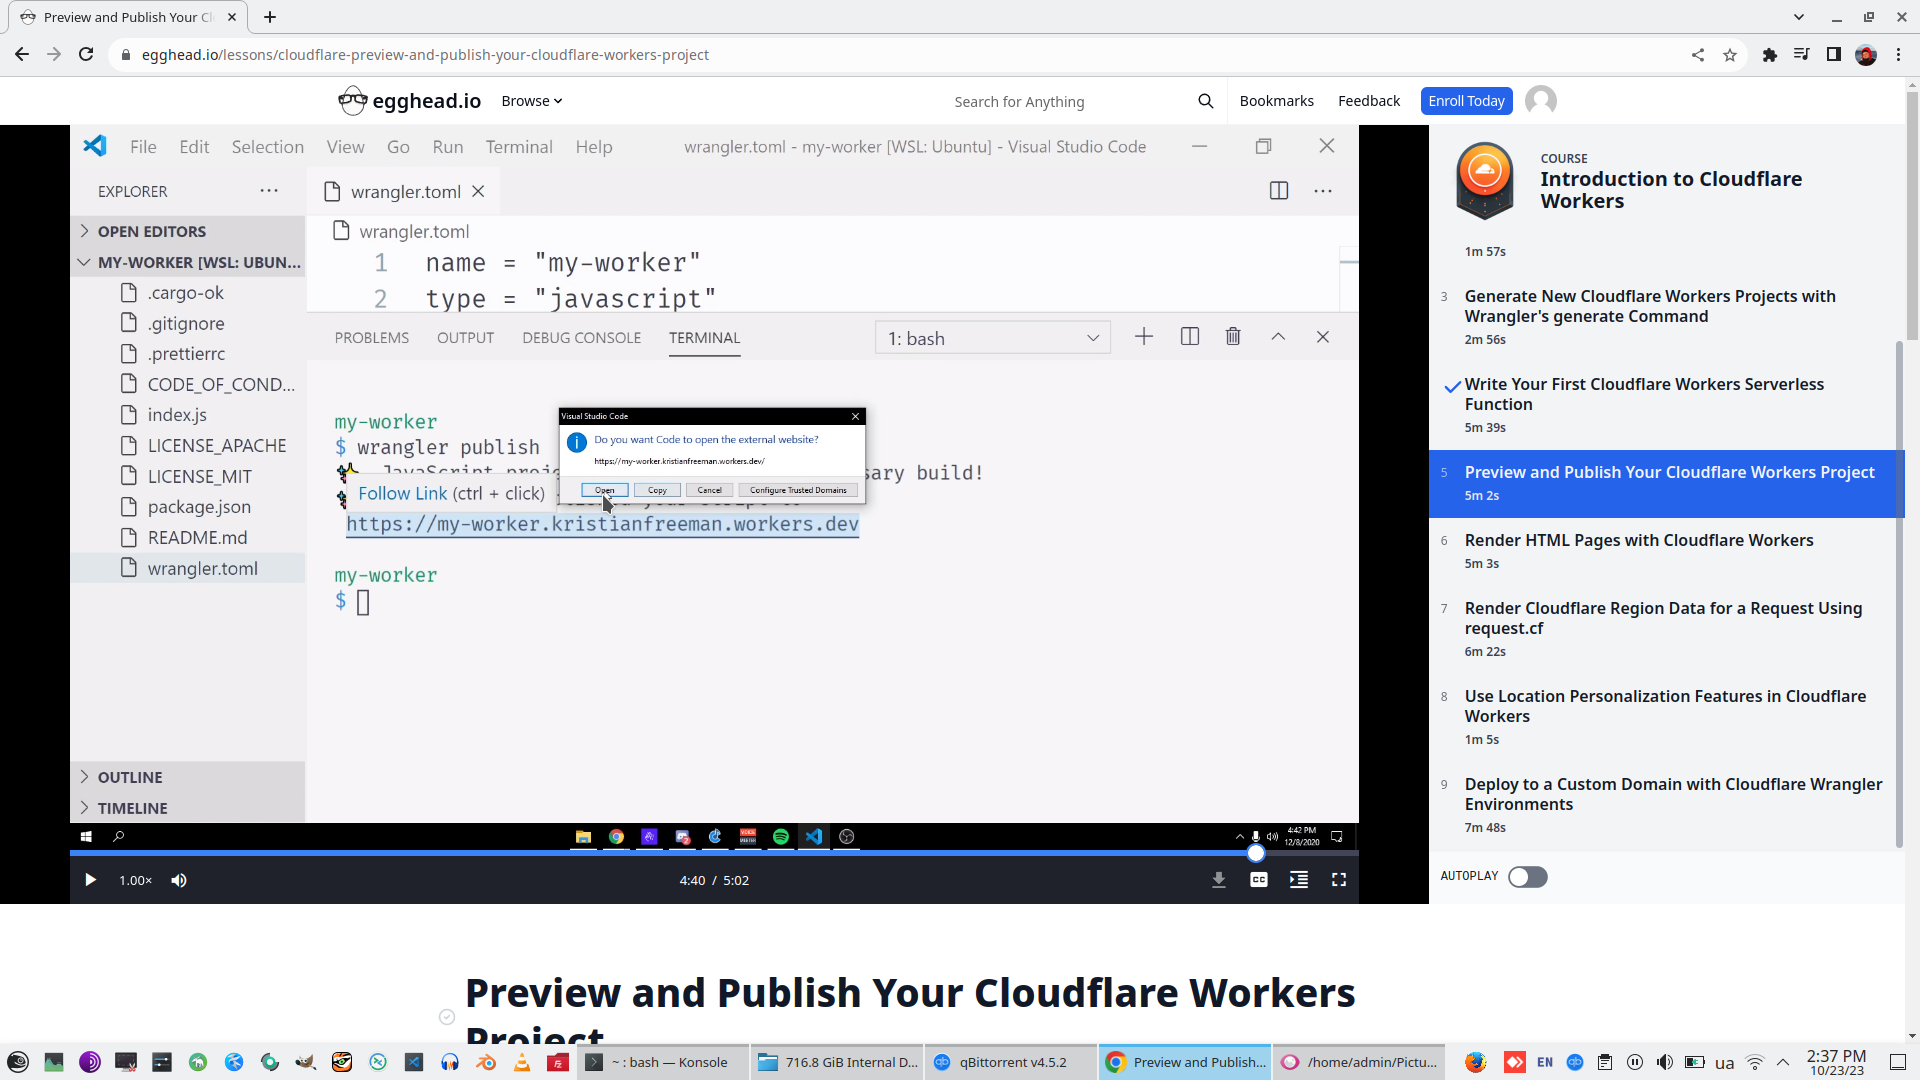Open the Browse dropdown menu
This screenshot has height=1080, width=1920.
coord(531,101)
